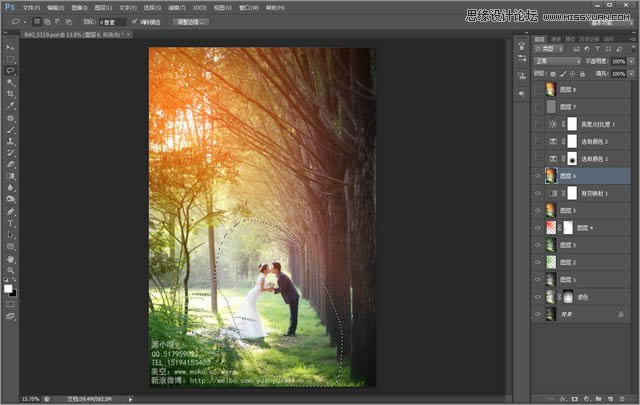This screenshot has height=405, width=640.
Task: Open the layer filter type dropdown
Action: pos(549,49)
